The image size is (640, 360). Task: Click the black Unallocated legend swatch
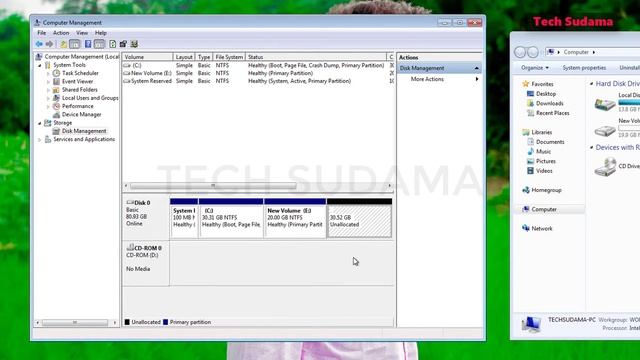coord(127,322)
